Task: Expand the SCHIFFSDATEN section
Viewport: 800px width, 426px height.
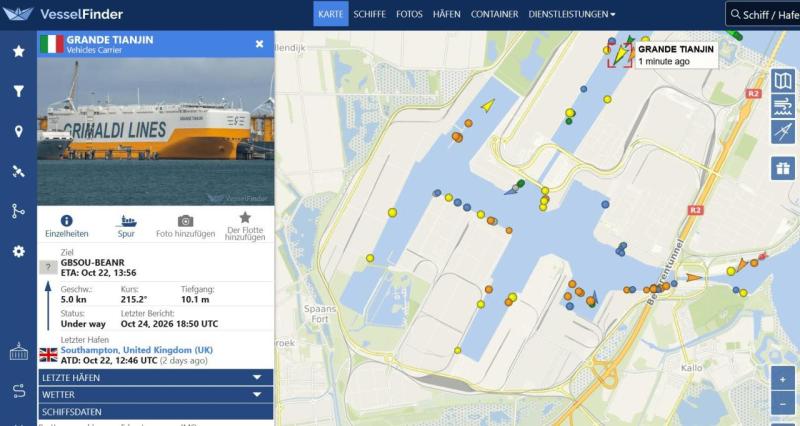Action: click(156, 412)
